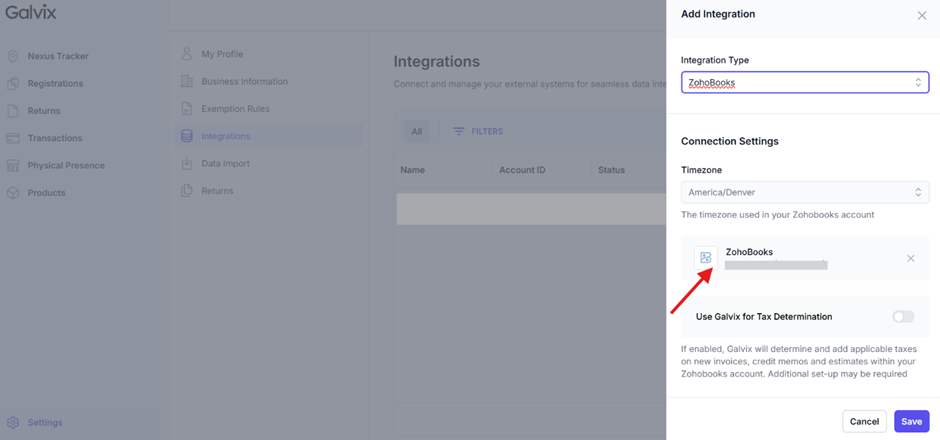Click the Nexus Tracker pin icon
The height and width of the screenshot is (440, 940).
point(13,56)
